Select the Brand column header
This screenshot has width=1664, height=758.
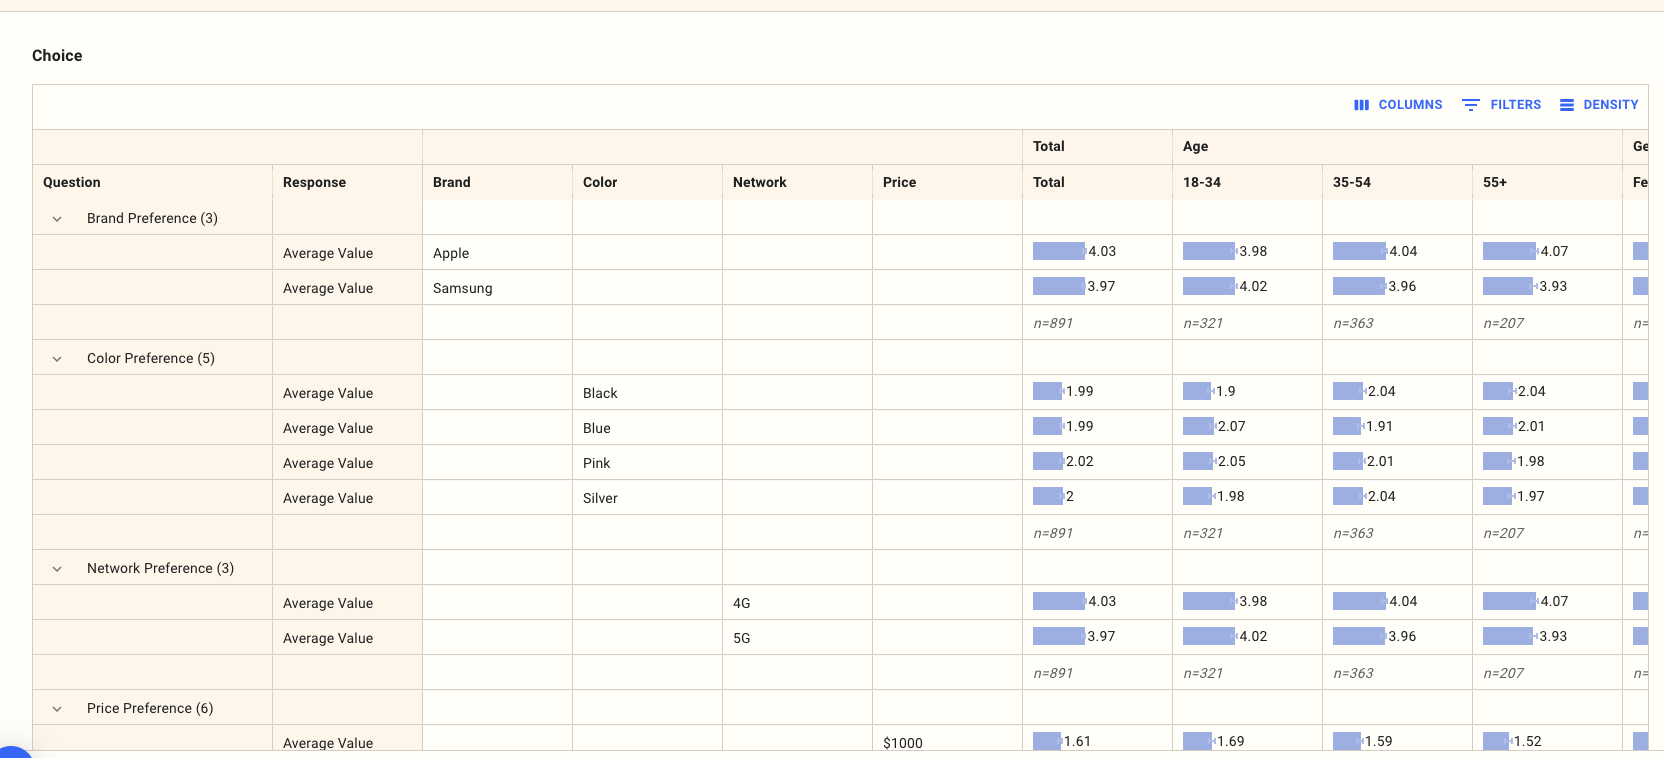pyautogui.click(x=452, y=182)
